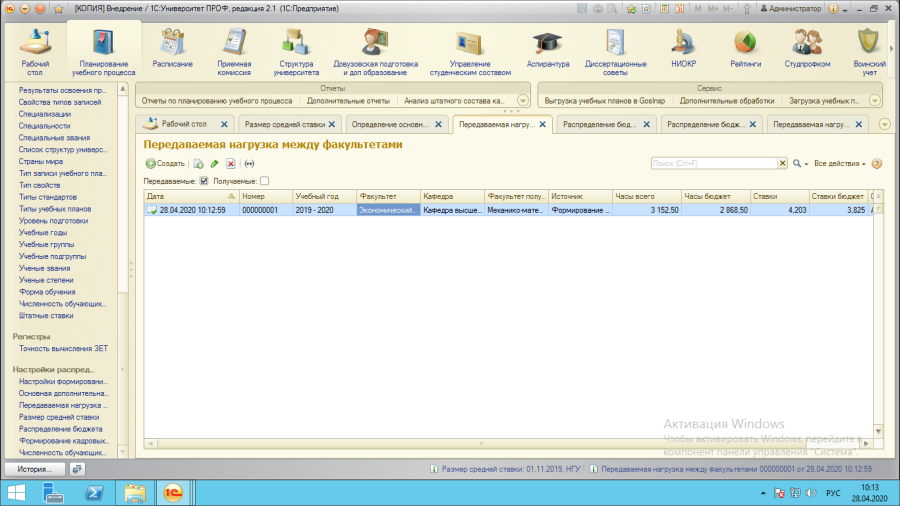Select the cell 28.04.2020 10:12:59
The height and width of the screenshot is (506, 900).
[x=192, y=210]
